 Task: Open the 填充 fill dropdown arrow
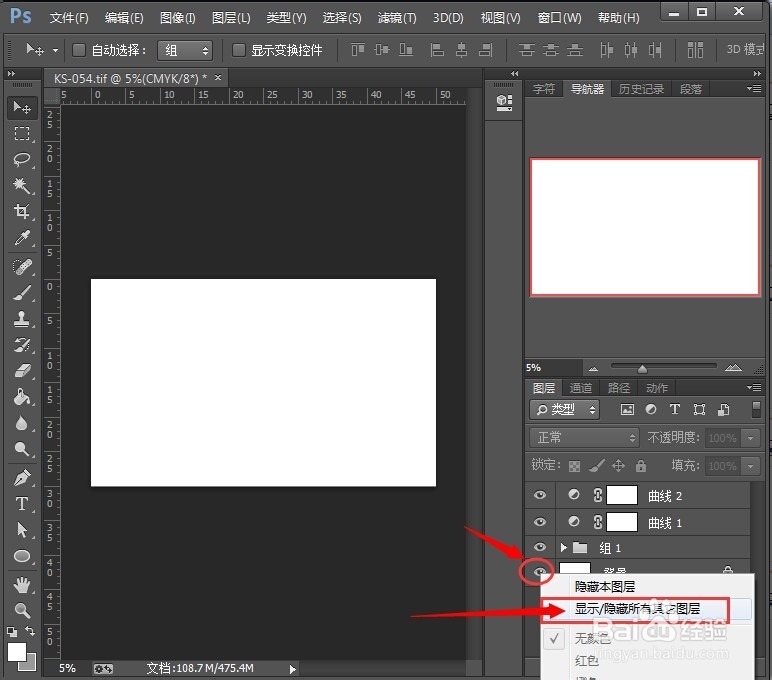coord(751,466)
